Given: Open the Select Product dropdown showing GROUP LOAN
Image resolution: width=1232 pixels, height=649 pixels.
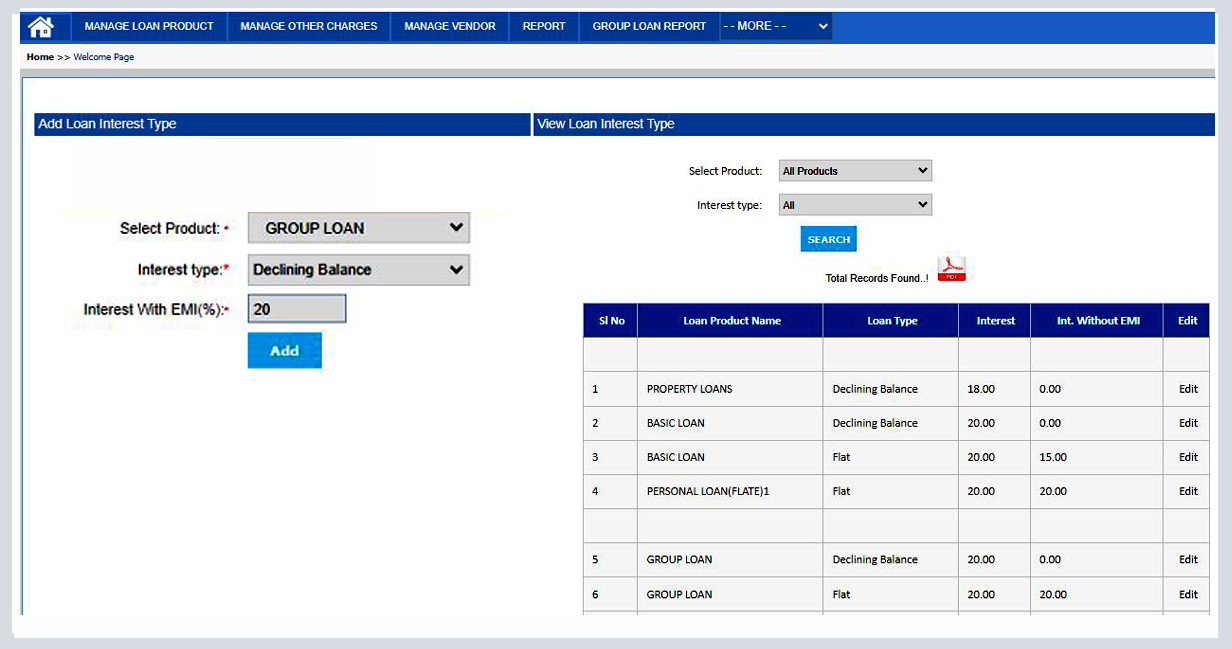Looking at the screenshot, I should pos(358,227).
